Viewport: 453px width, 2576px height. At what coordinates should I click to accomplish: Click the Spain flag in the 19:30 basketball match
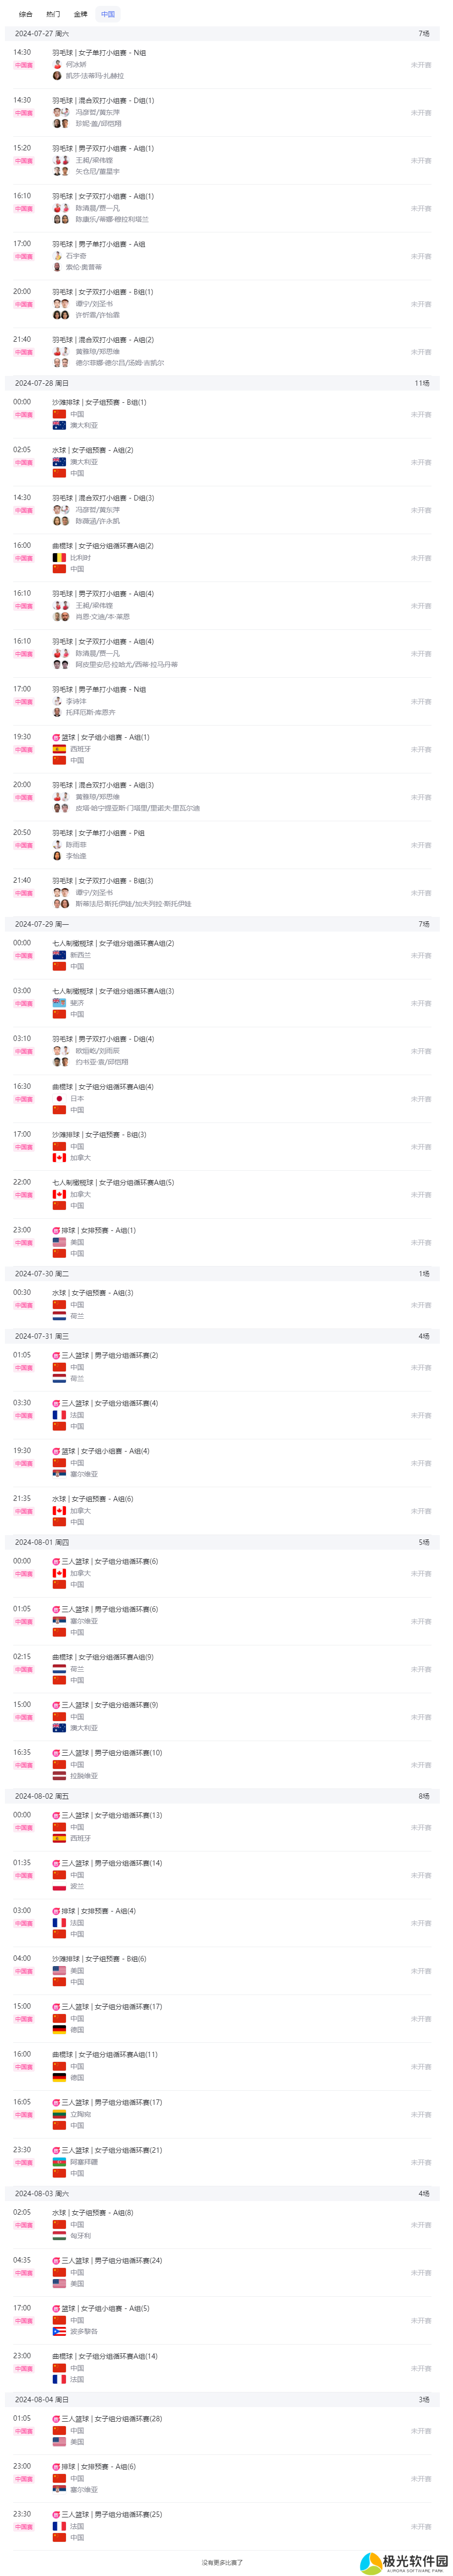click(59, 749)
